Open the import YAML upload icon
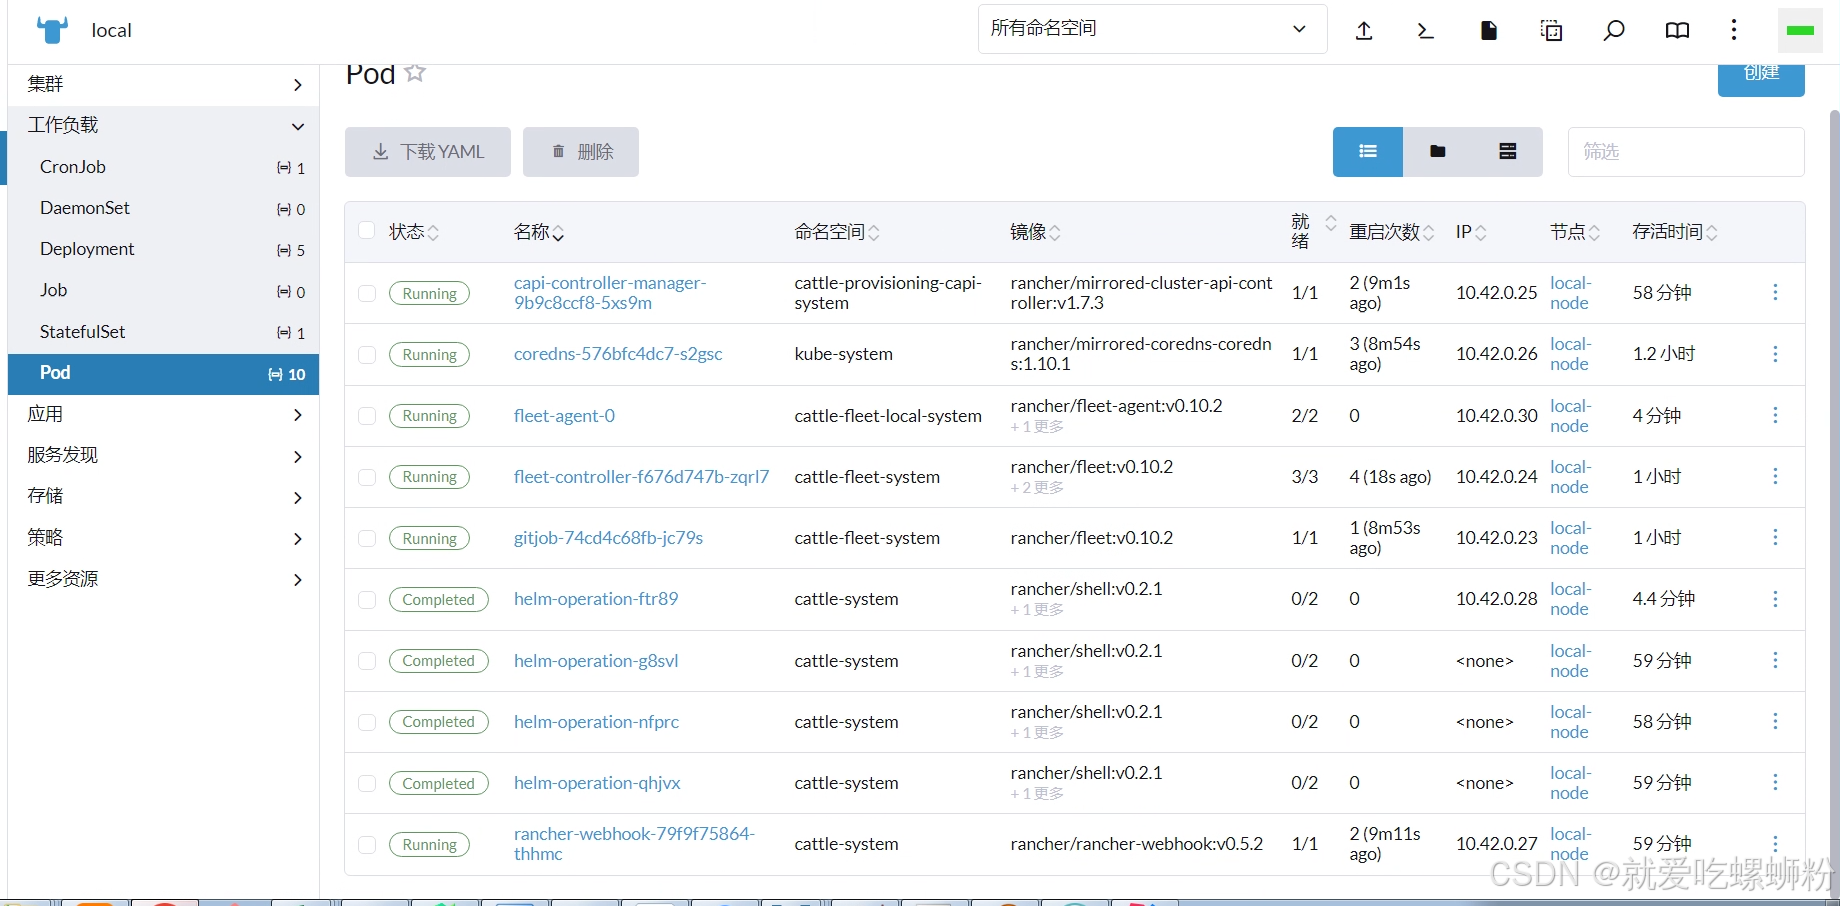1840x906 pixels. pos(1364,31)
